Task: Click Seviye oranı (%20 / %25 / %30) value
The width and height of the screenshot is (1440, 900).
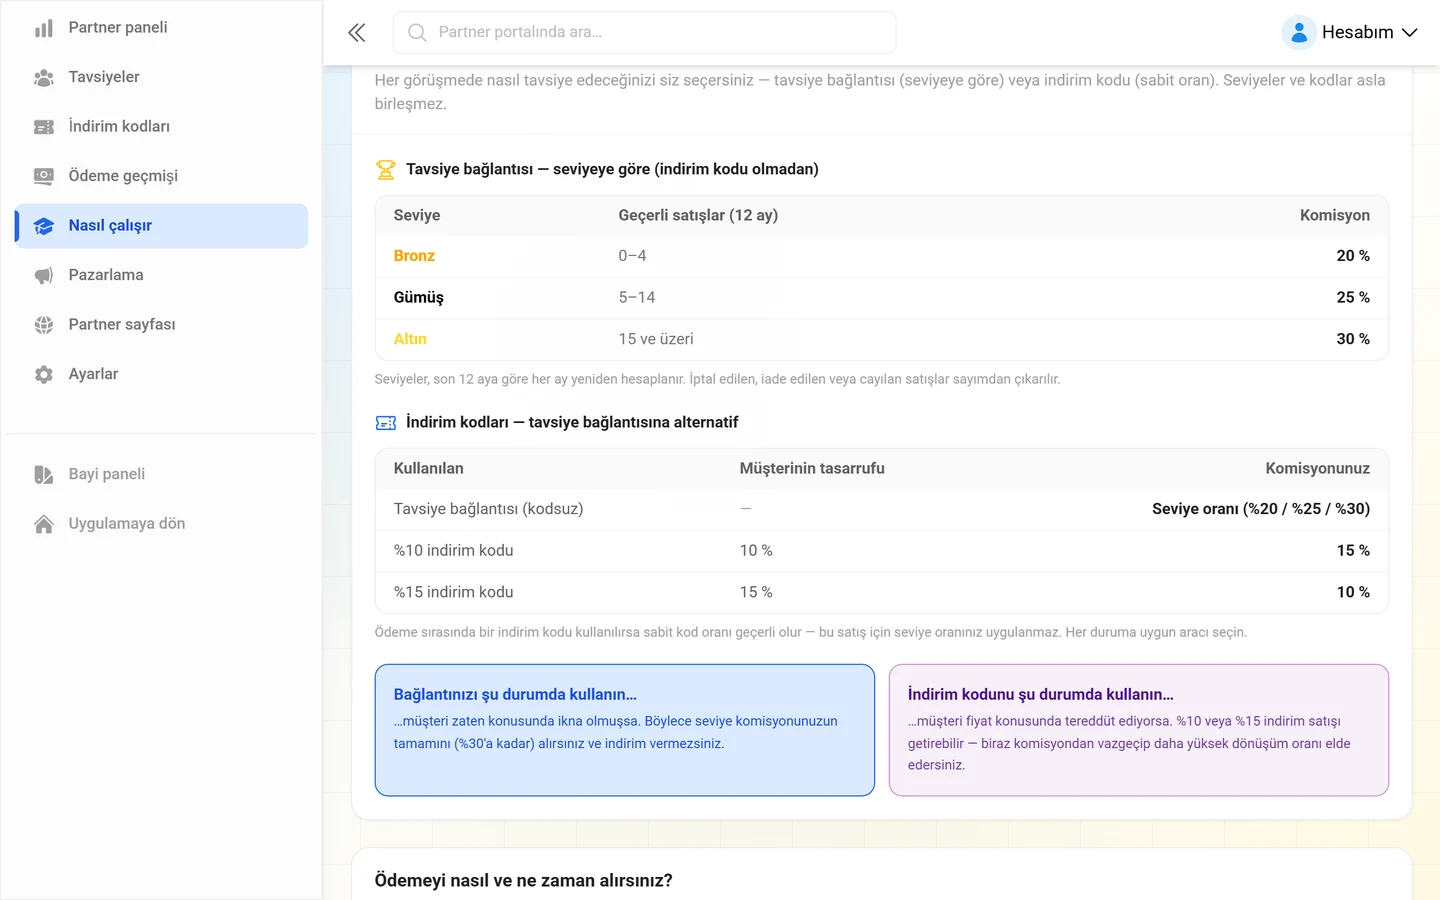Action: [x=1261, y=509]
